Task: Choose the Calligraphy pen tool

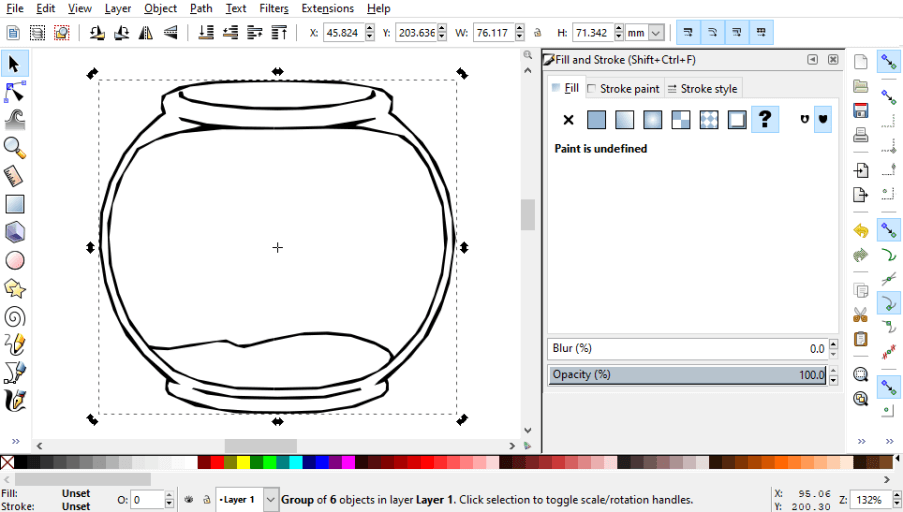Action: tap(15, 400)
